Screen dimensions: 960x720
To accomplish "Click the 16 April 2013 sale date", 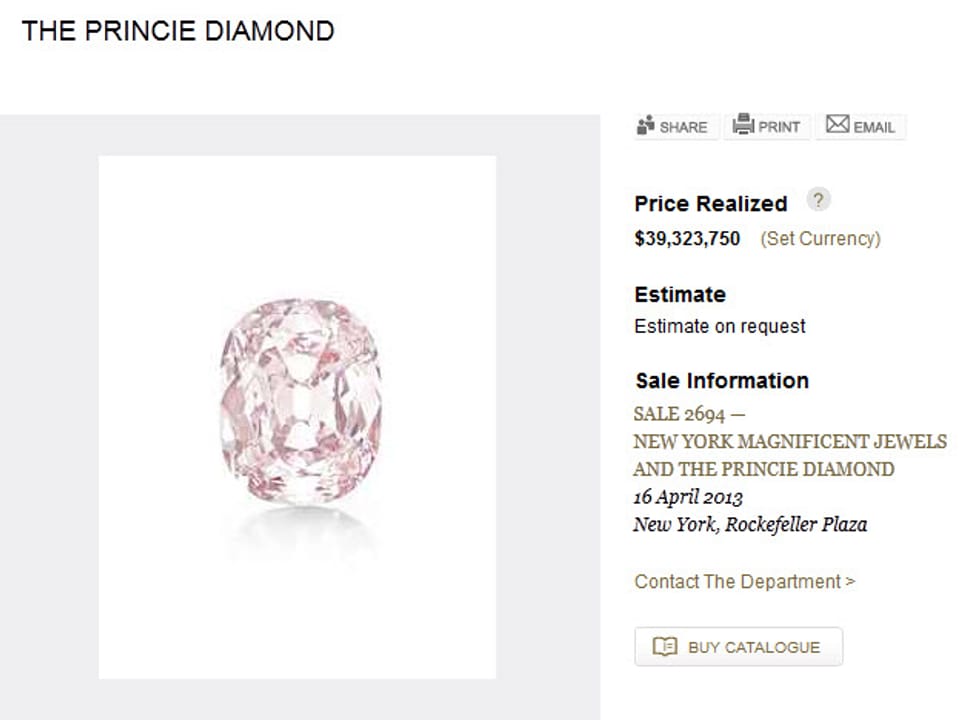I will 687,497.
